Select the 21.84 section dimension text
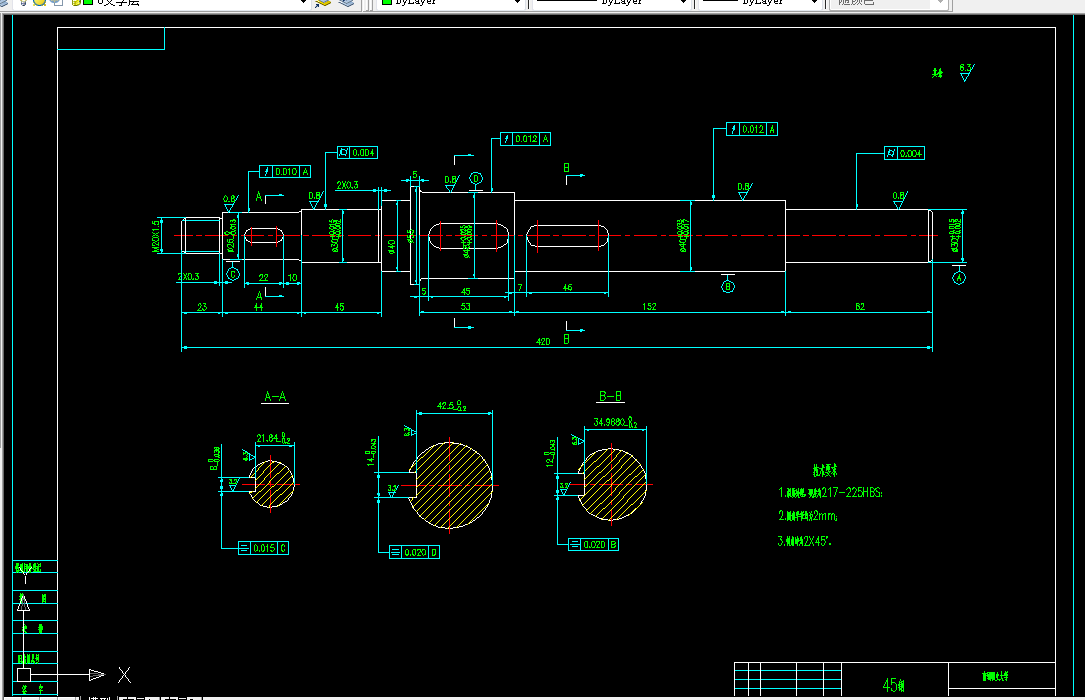Screen dimensions: 1085x700 [273, 438]
